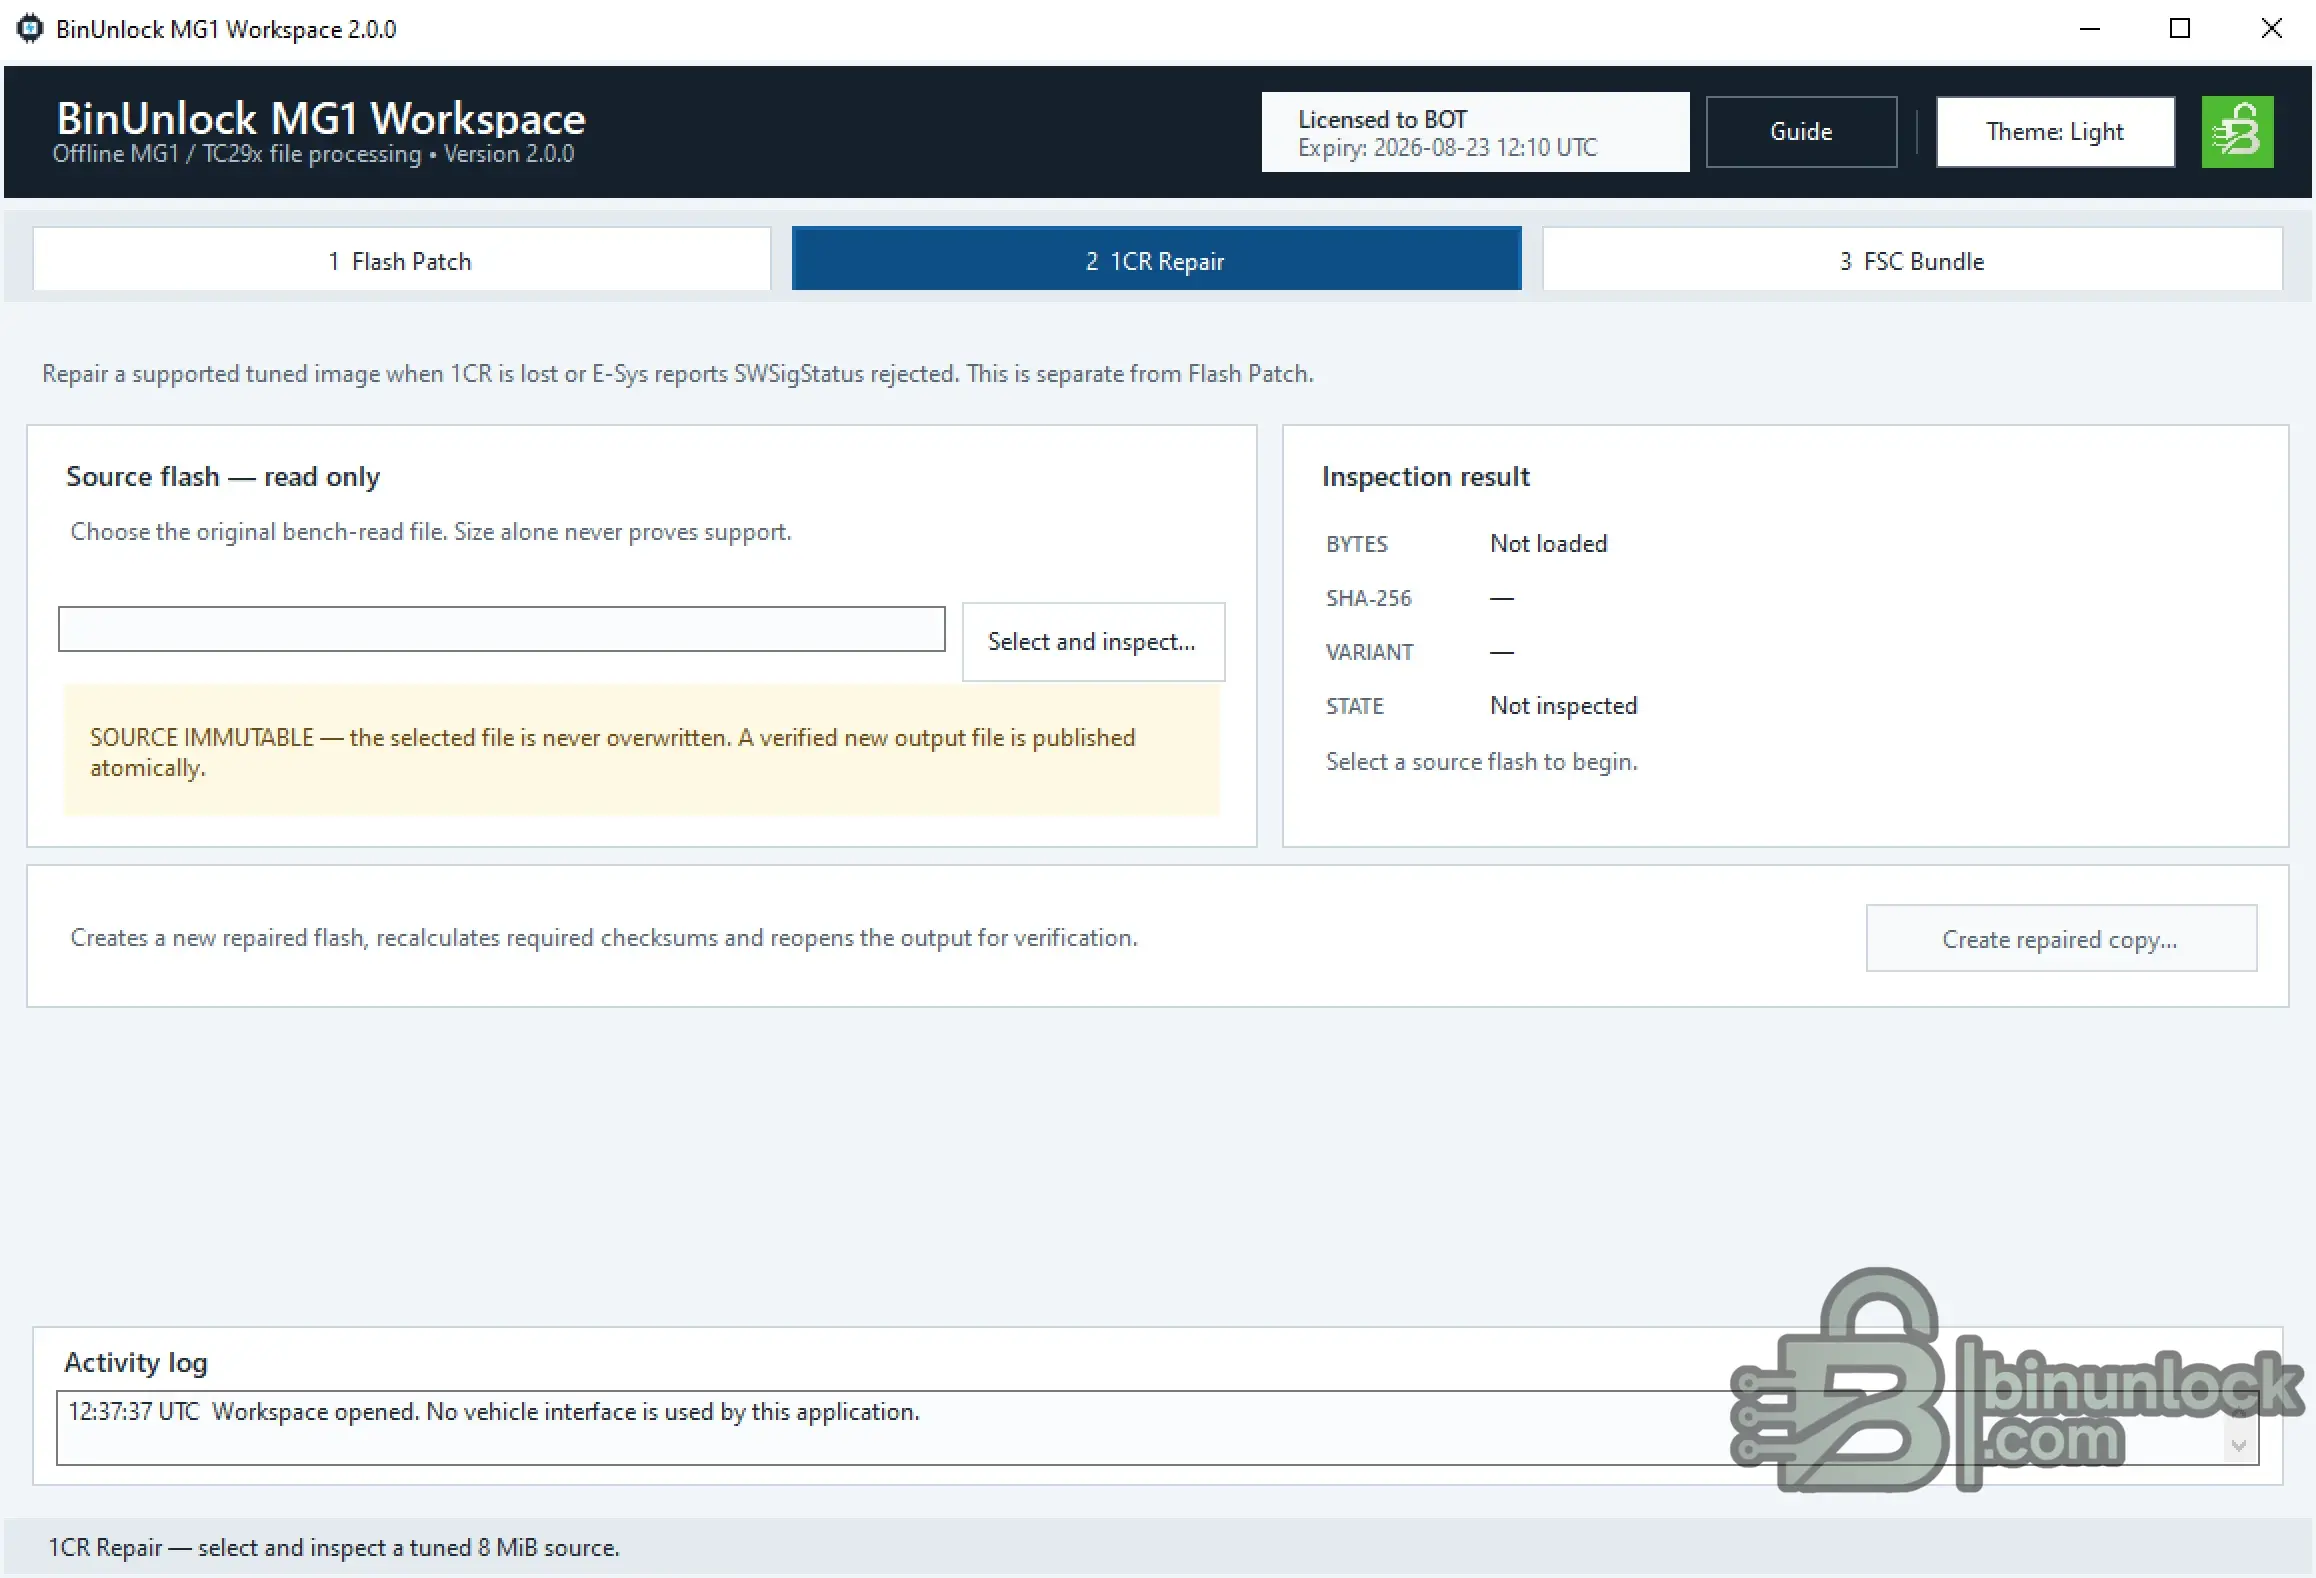Click the green BinUnlock logo icon in header
The width and height of the screenshot is (2316, 1578).
(2237, 132)
